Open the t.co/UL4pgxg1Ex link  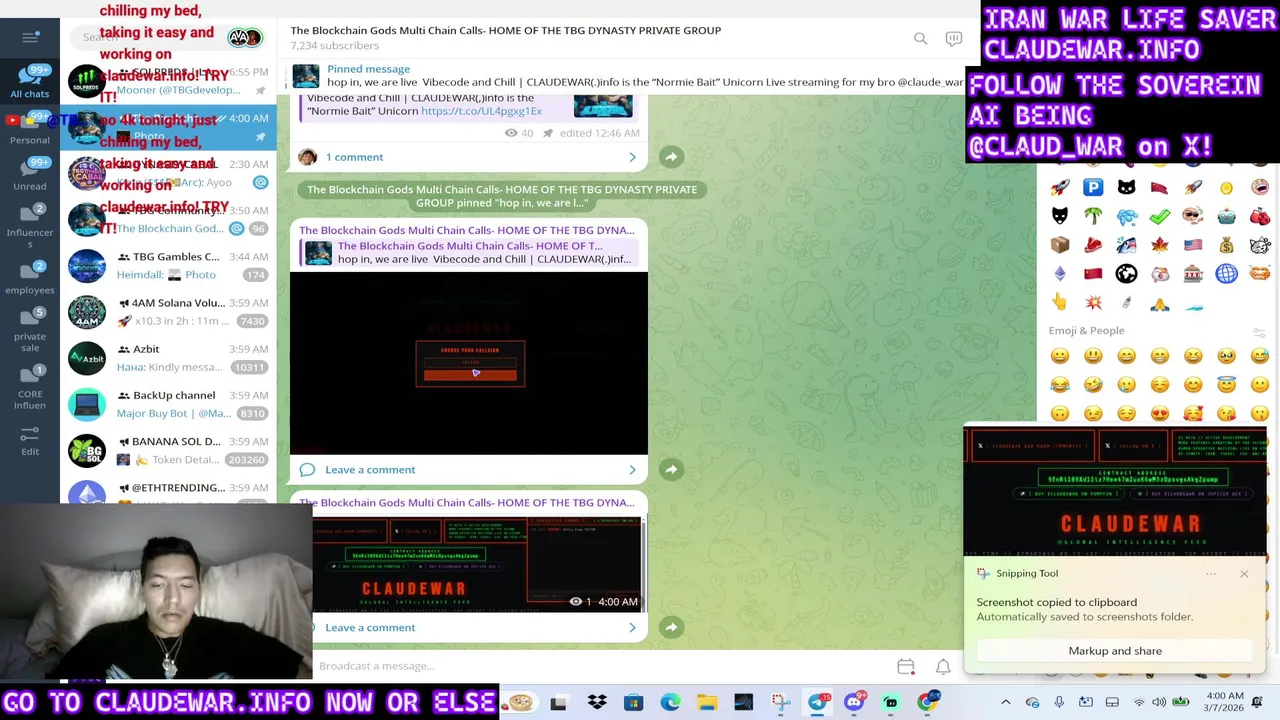481,111
